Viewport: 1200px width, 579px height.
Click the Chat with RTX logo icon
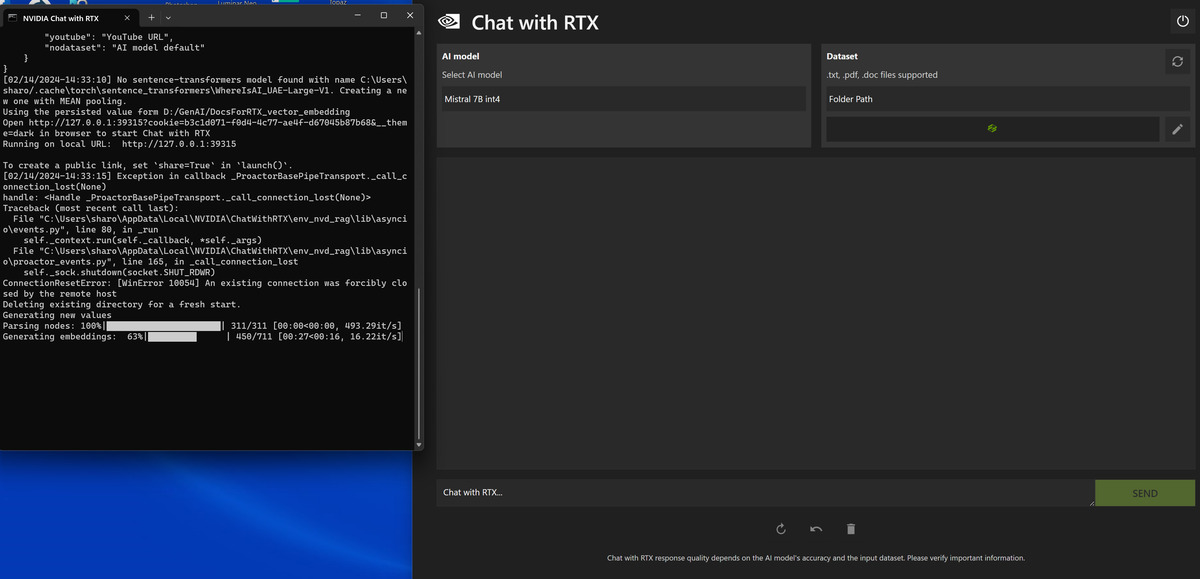[x=448, y=22]
